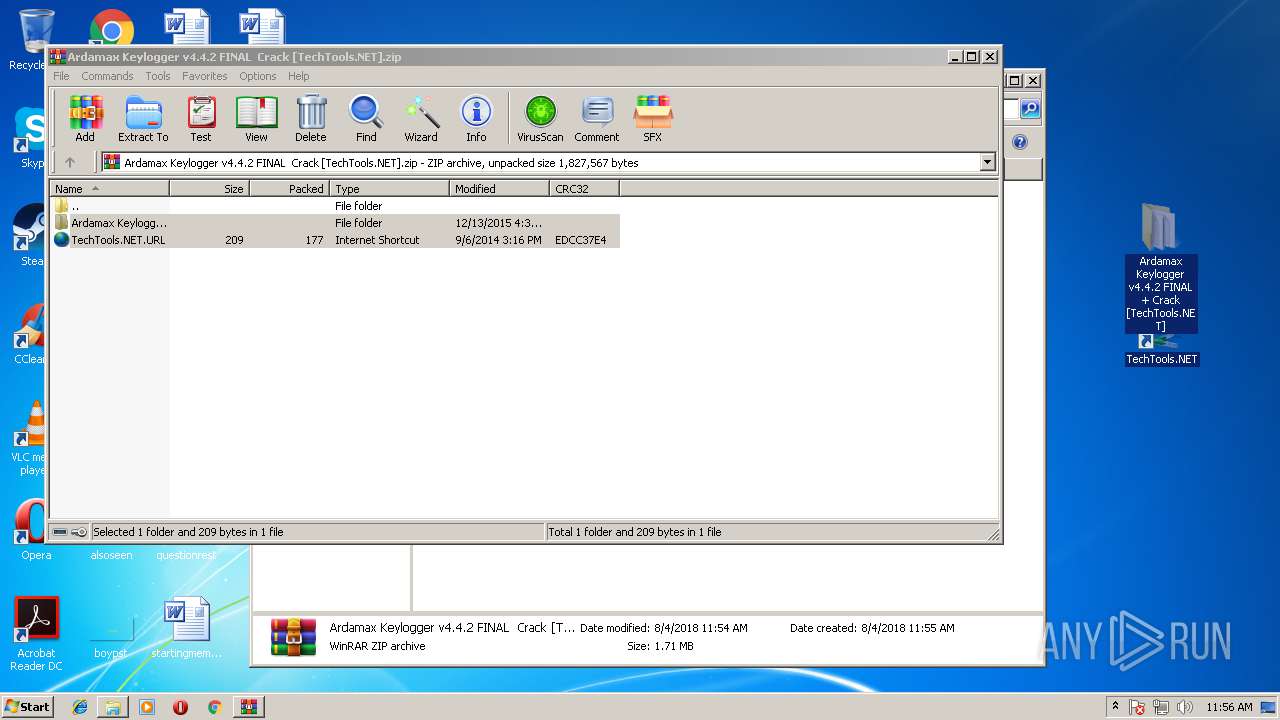The height and width of the screenshot is (720, 1280).
Task: Click the taskbar clock 11:56 AM
Action: (1229, 707)
